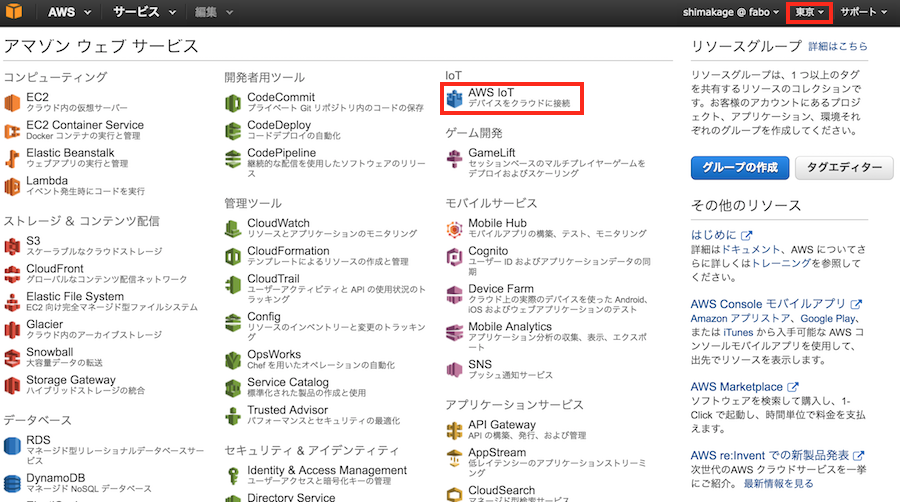900x502 pixels.
Task: Click the S3 storage icon
Action: pyautogui.click(x=12, y=246)
